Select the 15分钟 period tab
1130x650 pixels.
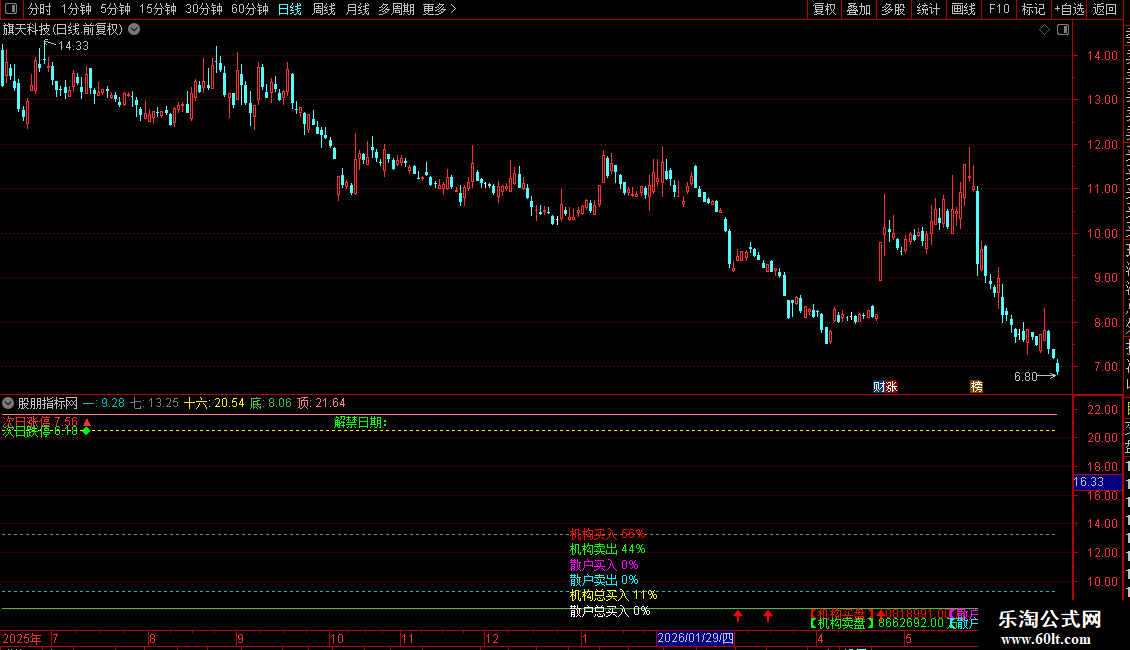(158, 9)
